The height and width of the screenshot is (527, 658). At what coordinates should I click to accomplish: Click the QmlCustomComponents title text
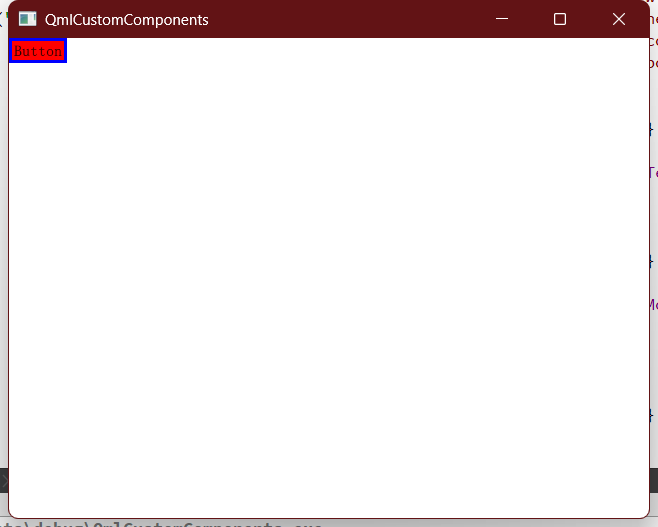point(127,20)
